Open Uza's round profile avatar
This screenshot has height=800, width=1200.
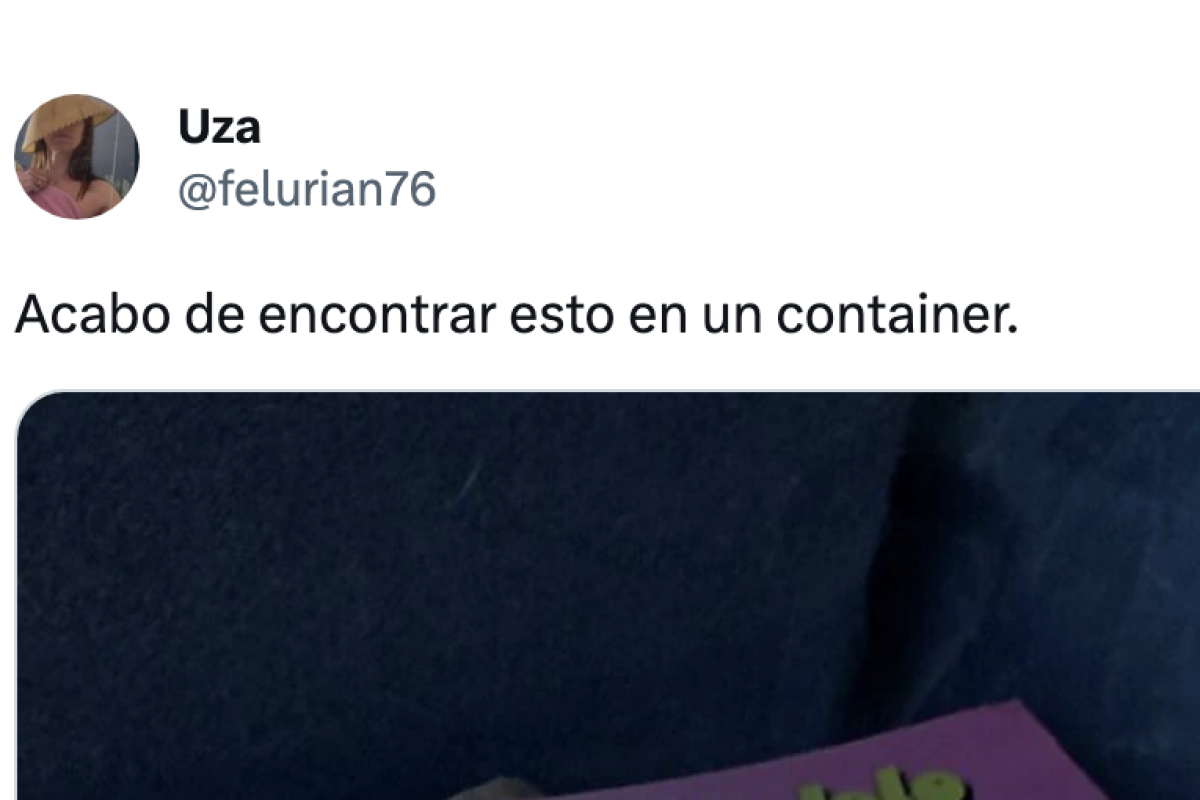pos(76,157)
